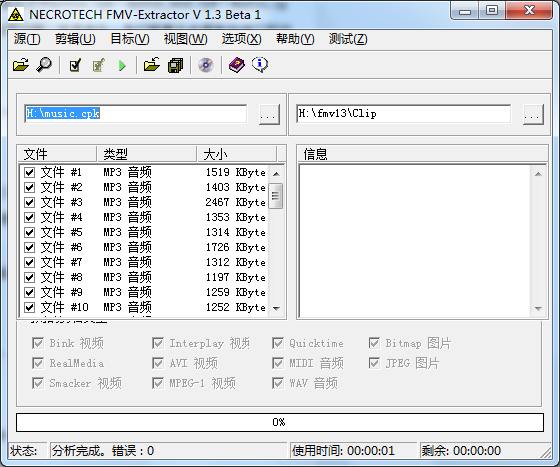The width and height of the screenshot is (560, 467).
Task: Click the 0% progress bar
Action: click(280, 422)
